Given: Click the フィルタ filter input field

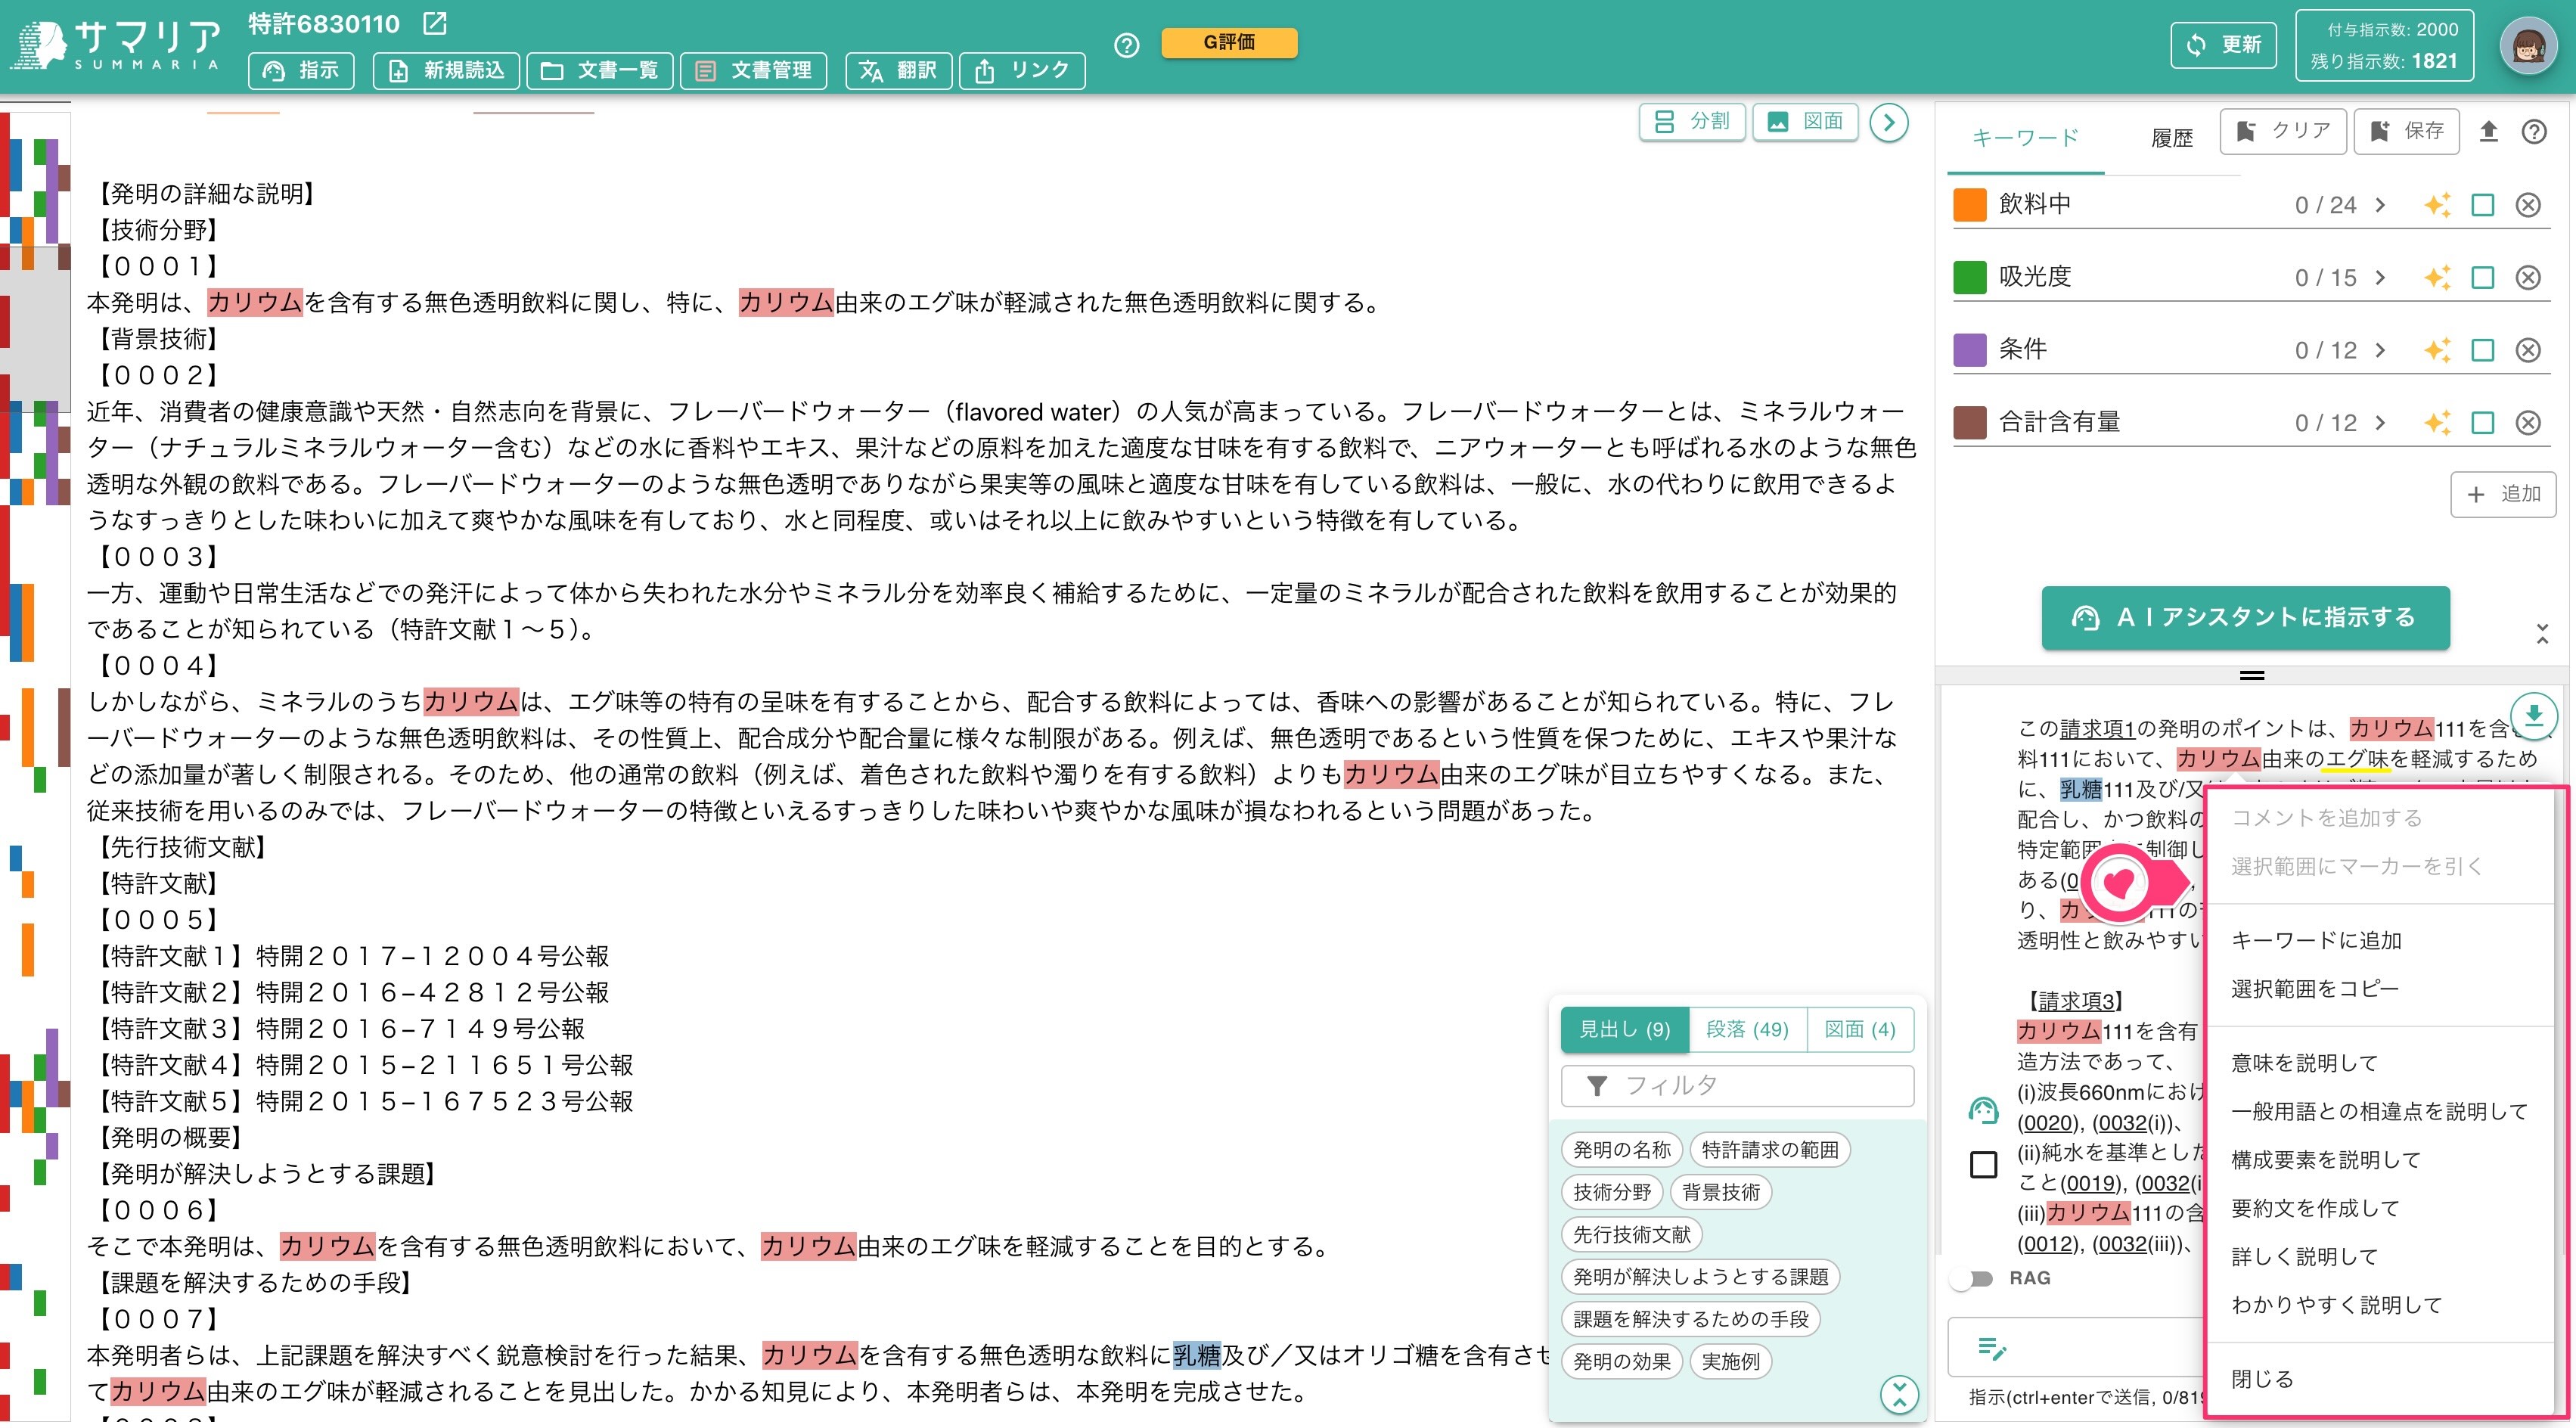Looking at the screenshot, I should [x=1737, y=1086].
